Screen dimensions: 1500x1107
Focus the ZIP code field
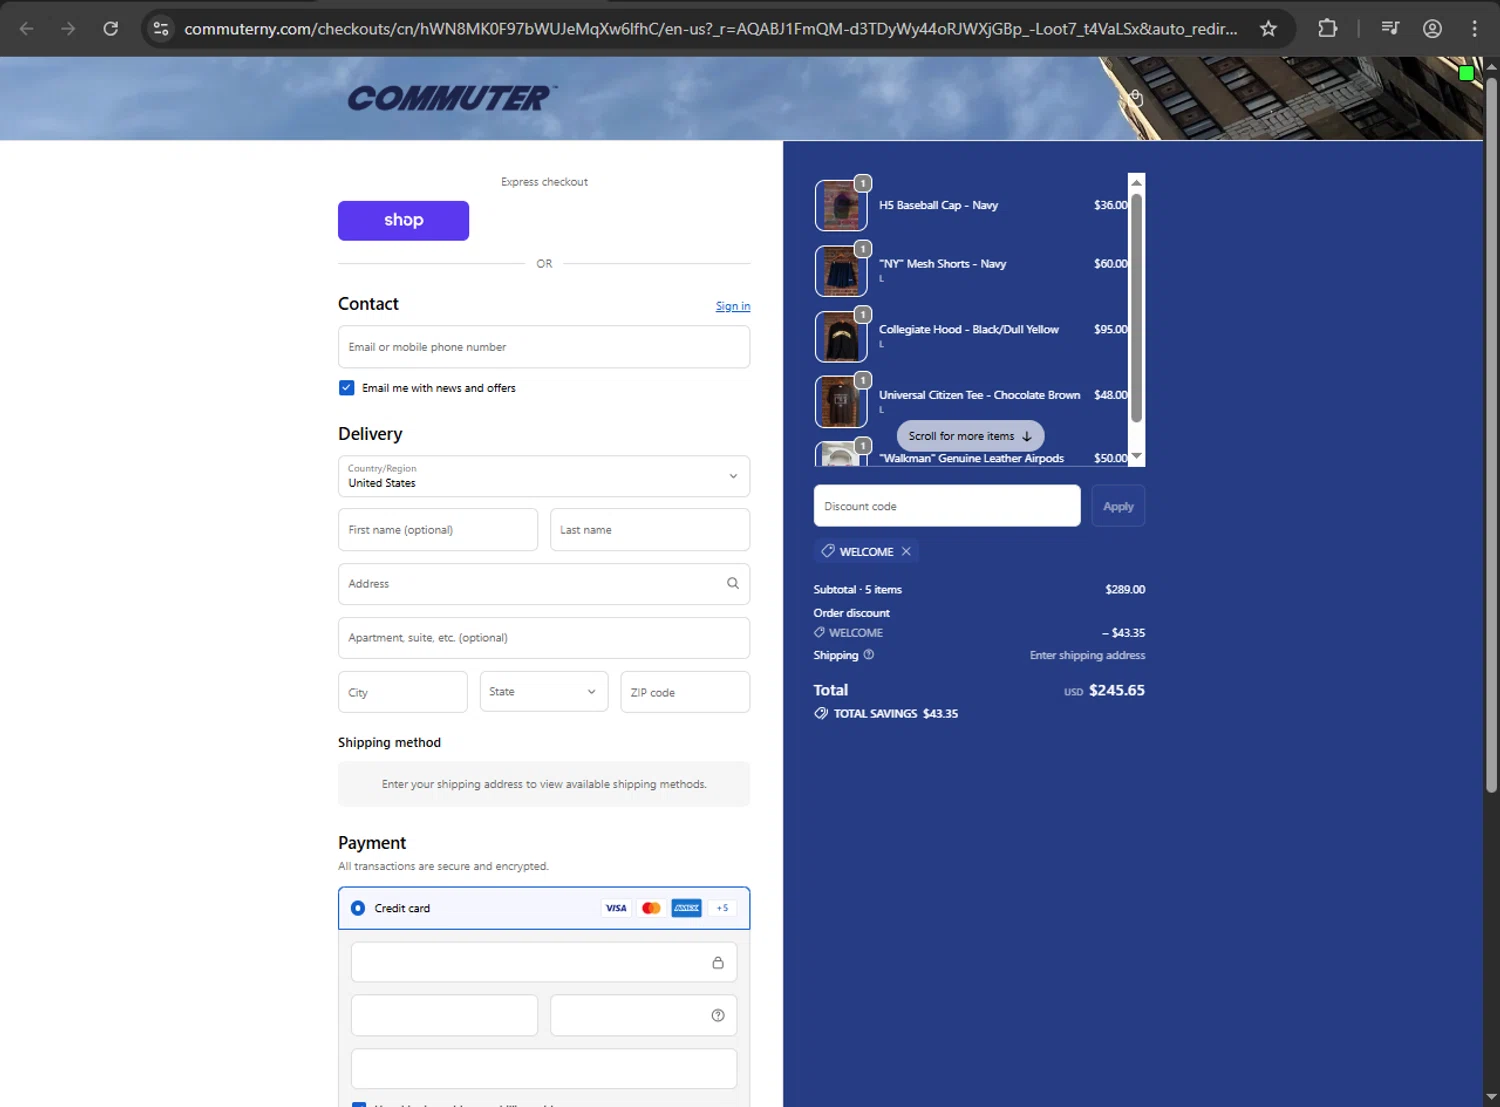(x=685, y=691)
